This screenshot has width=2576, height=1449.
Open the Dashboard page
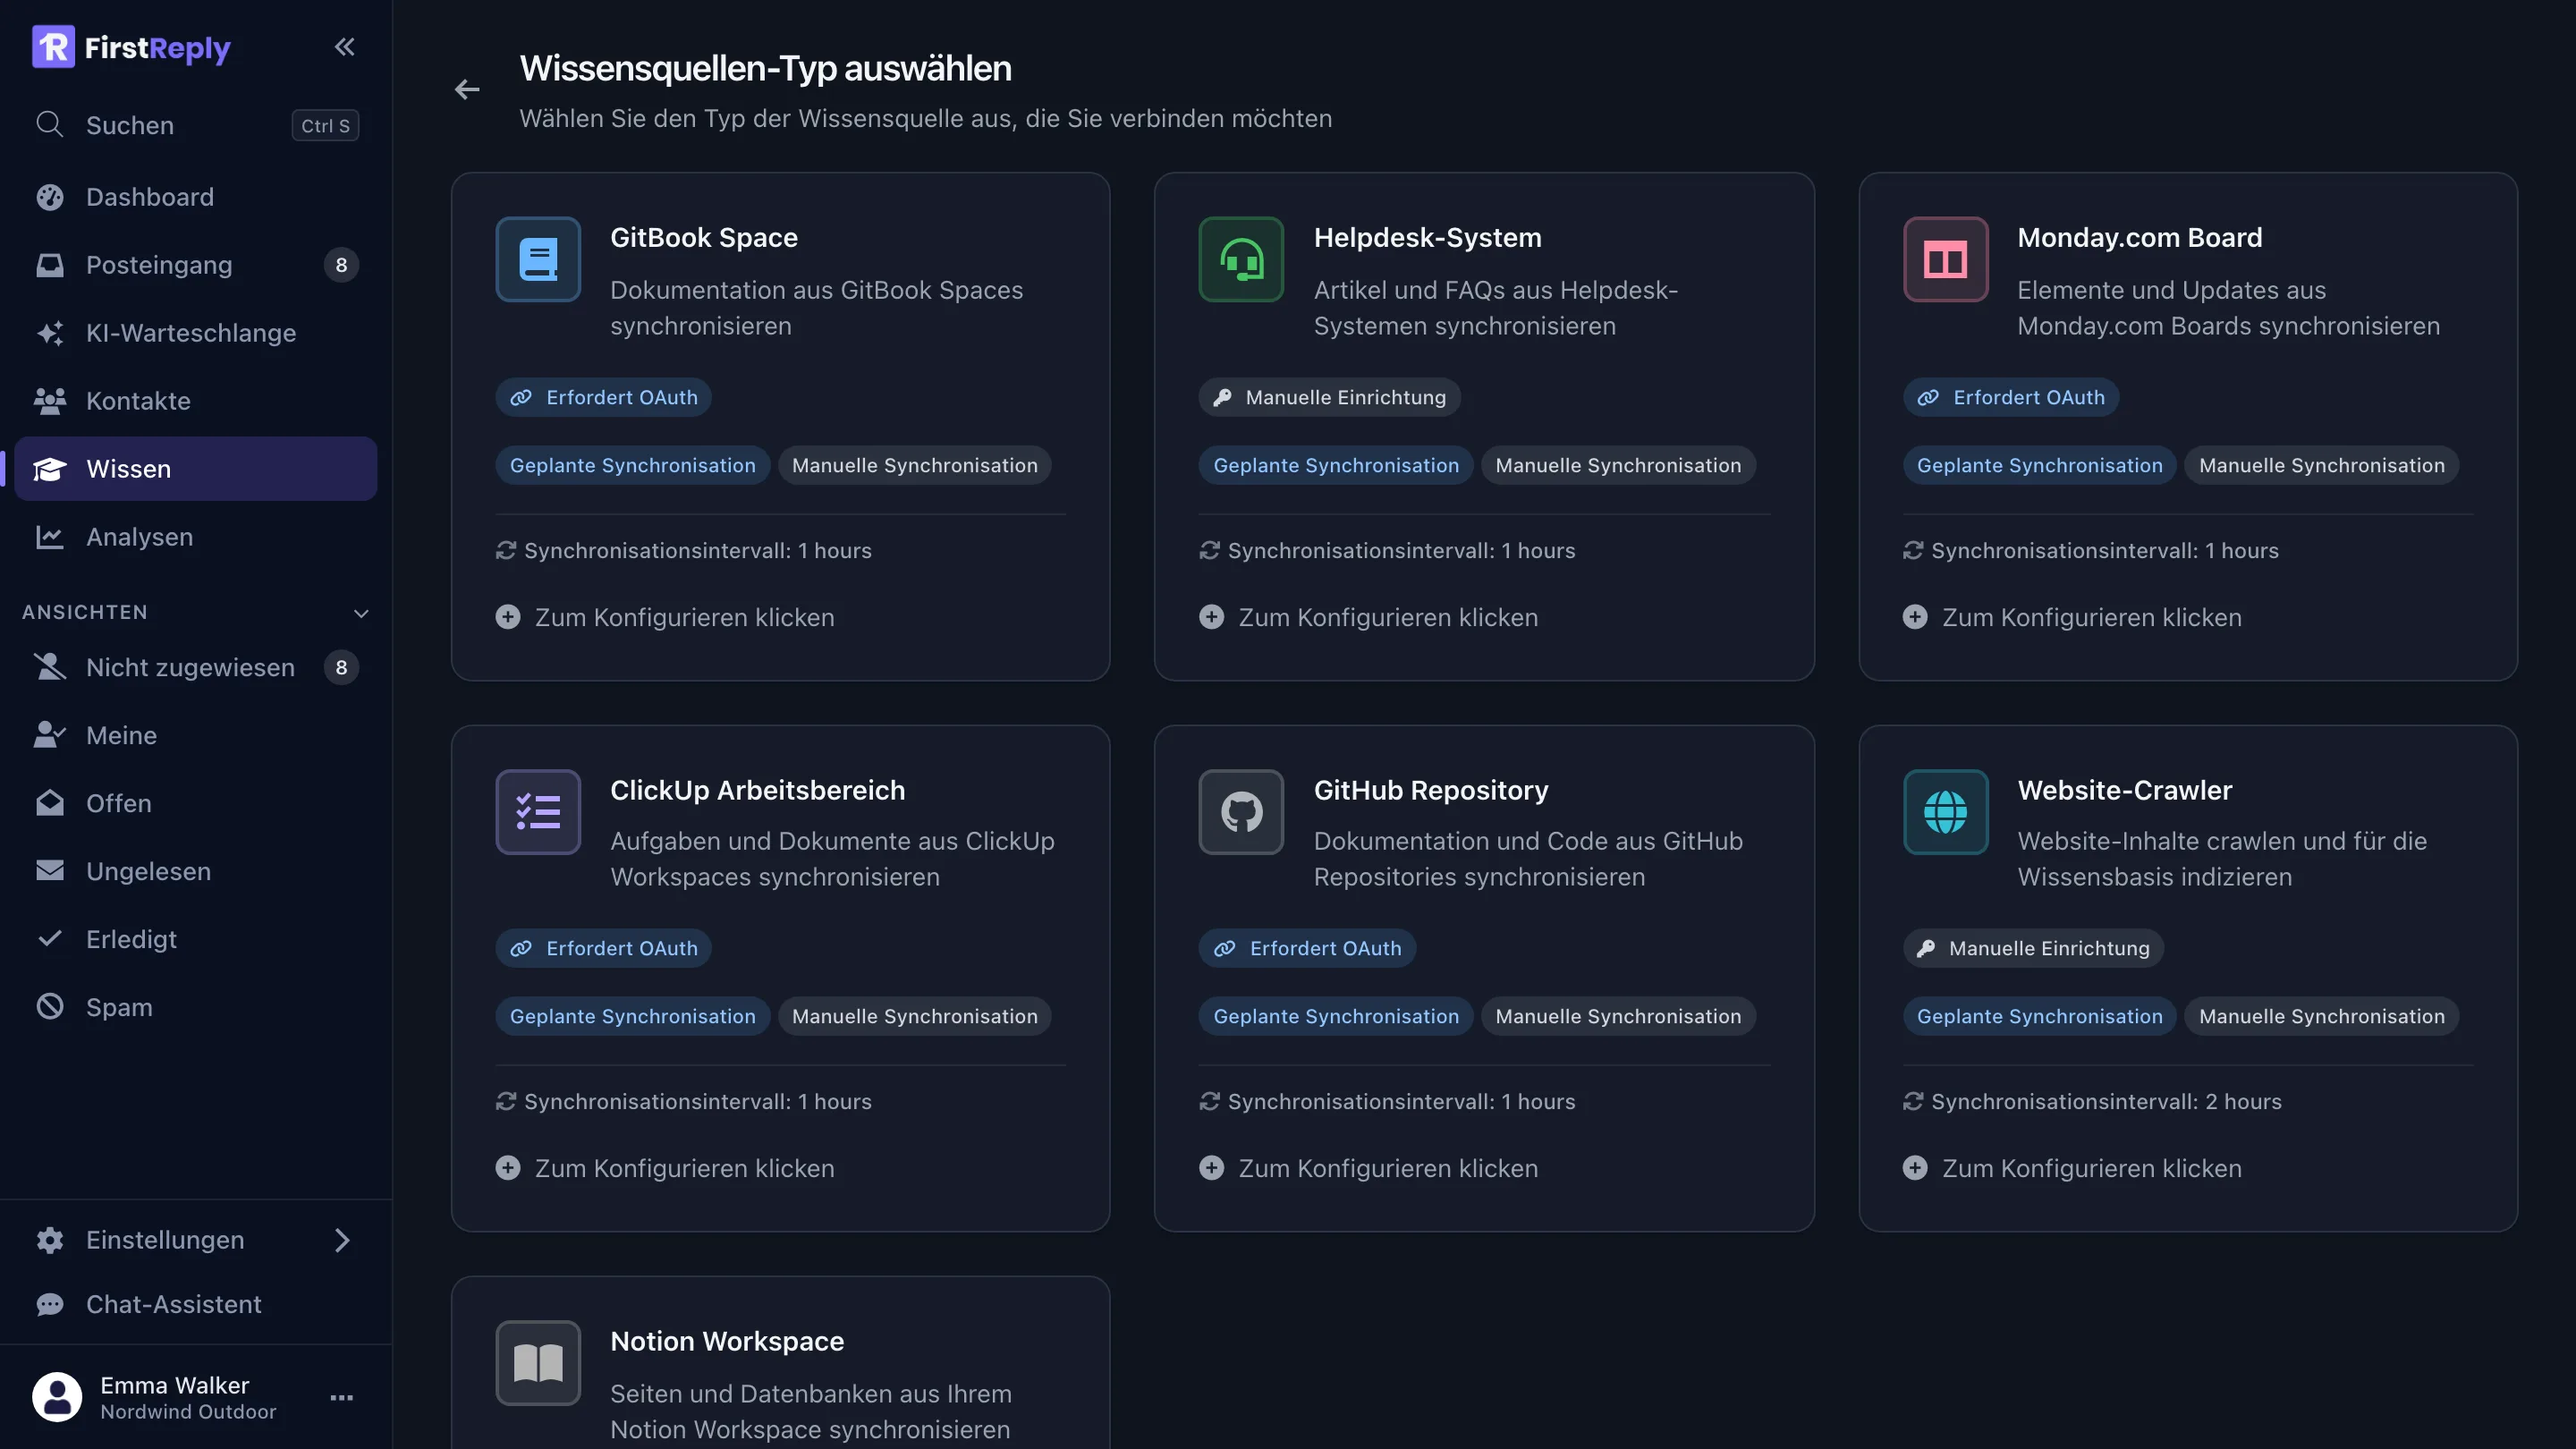pos(196,197)
